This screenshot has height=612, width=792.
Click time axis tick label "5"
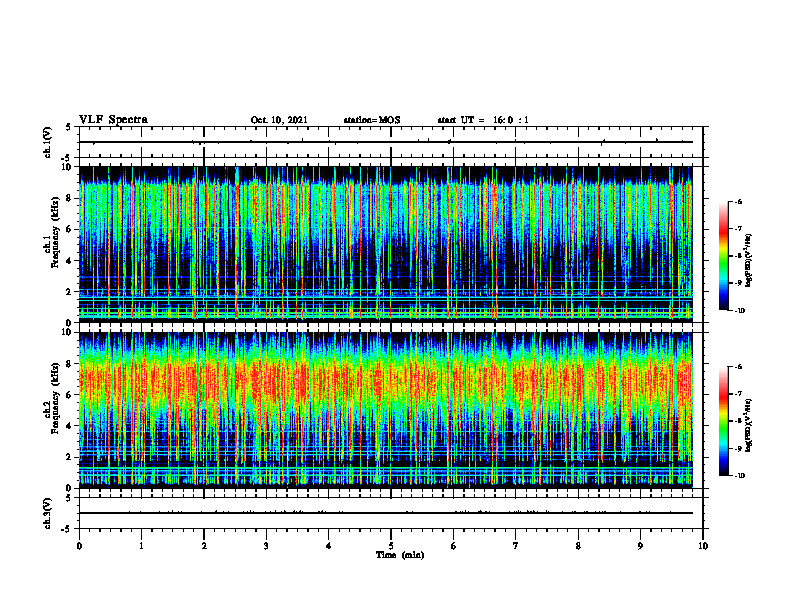point(391,546)
